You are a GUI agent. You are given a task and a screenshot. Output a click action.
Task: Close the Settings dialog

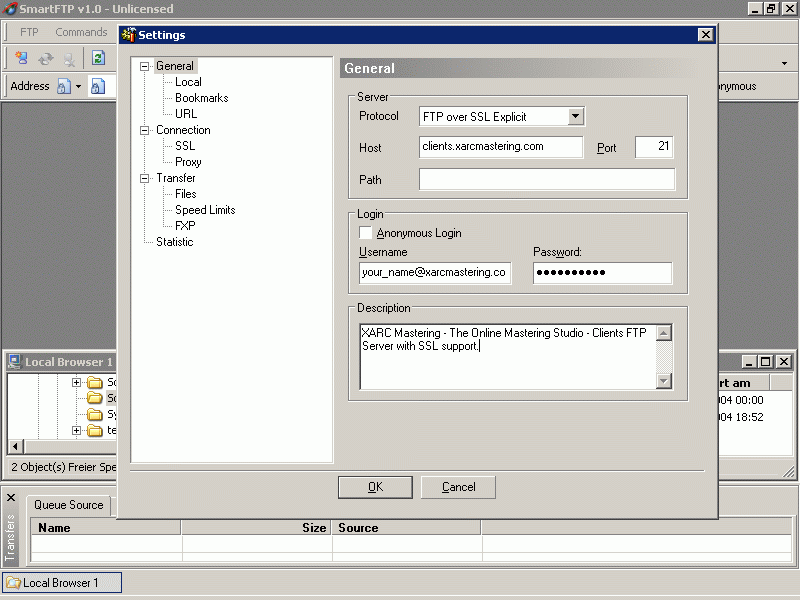[705, 35]
